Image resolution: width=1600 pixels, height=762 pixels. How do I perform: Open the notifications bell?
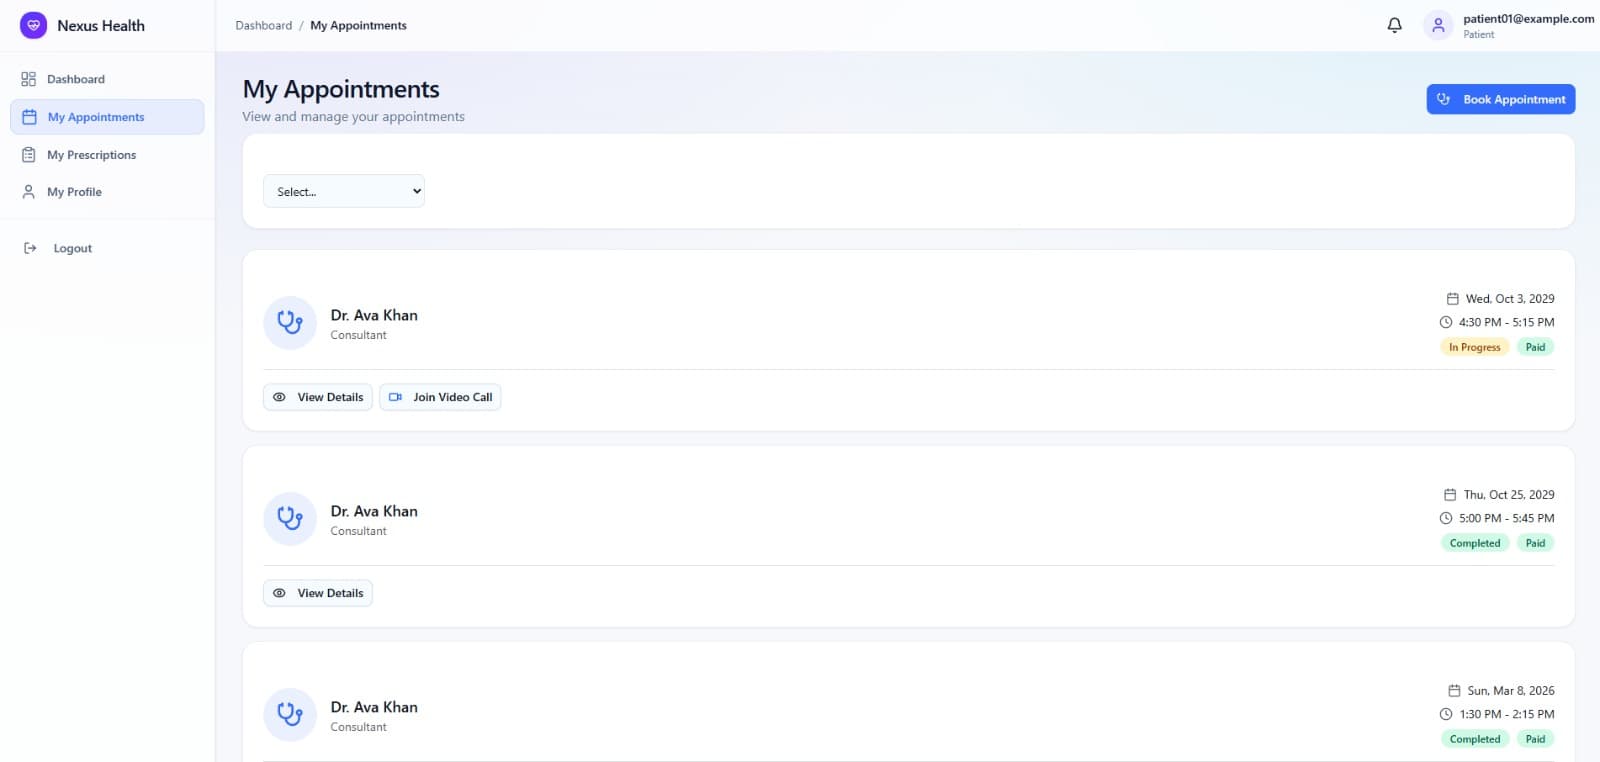coord(1394,25)
